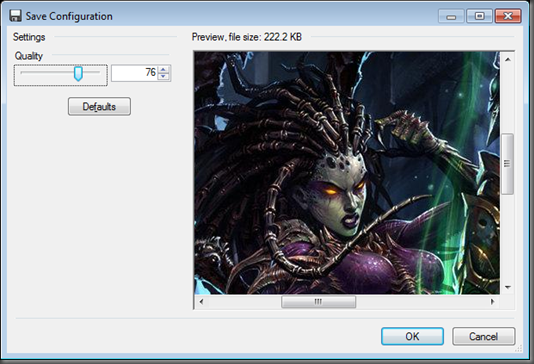This screenshot has width=534, height=364.
Task: Click the preview's horizontal scrollbar left arrow
Action: point(201,302)
